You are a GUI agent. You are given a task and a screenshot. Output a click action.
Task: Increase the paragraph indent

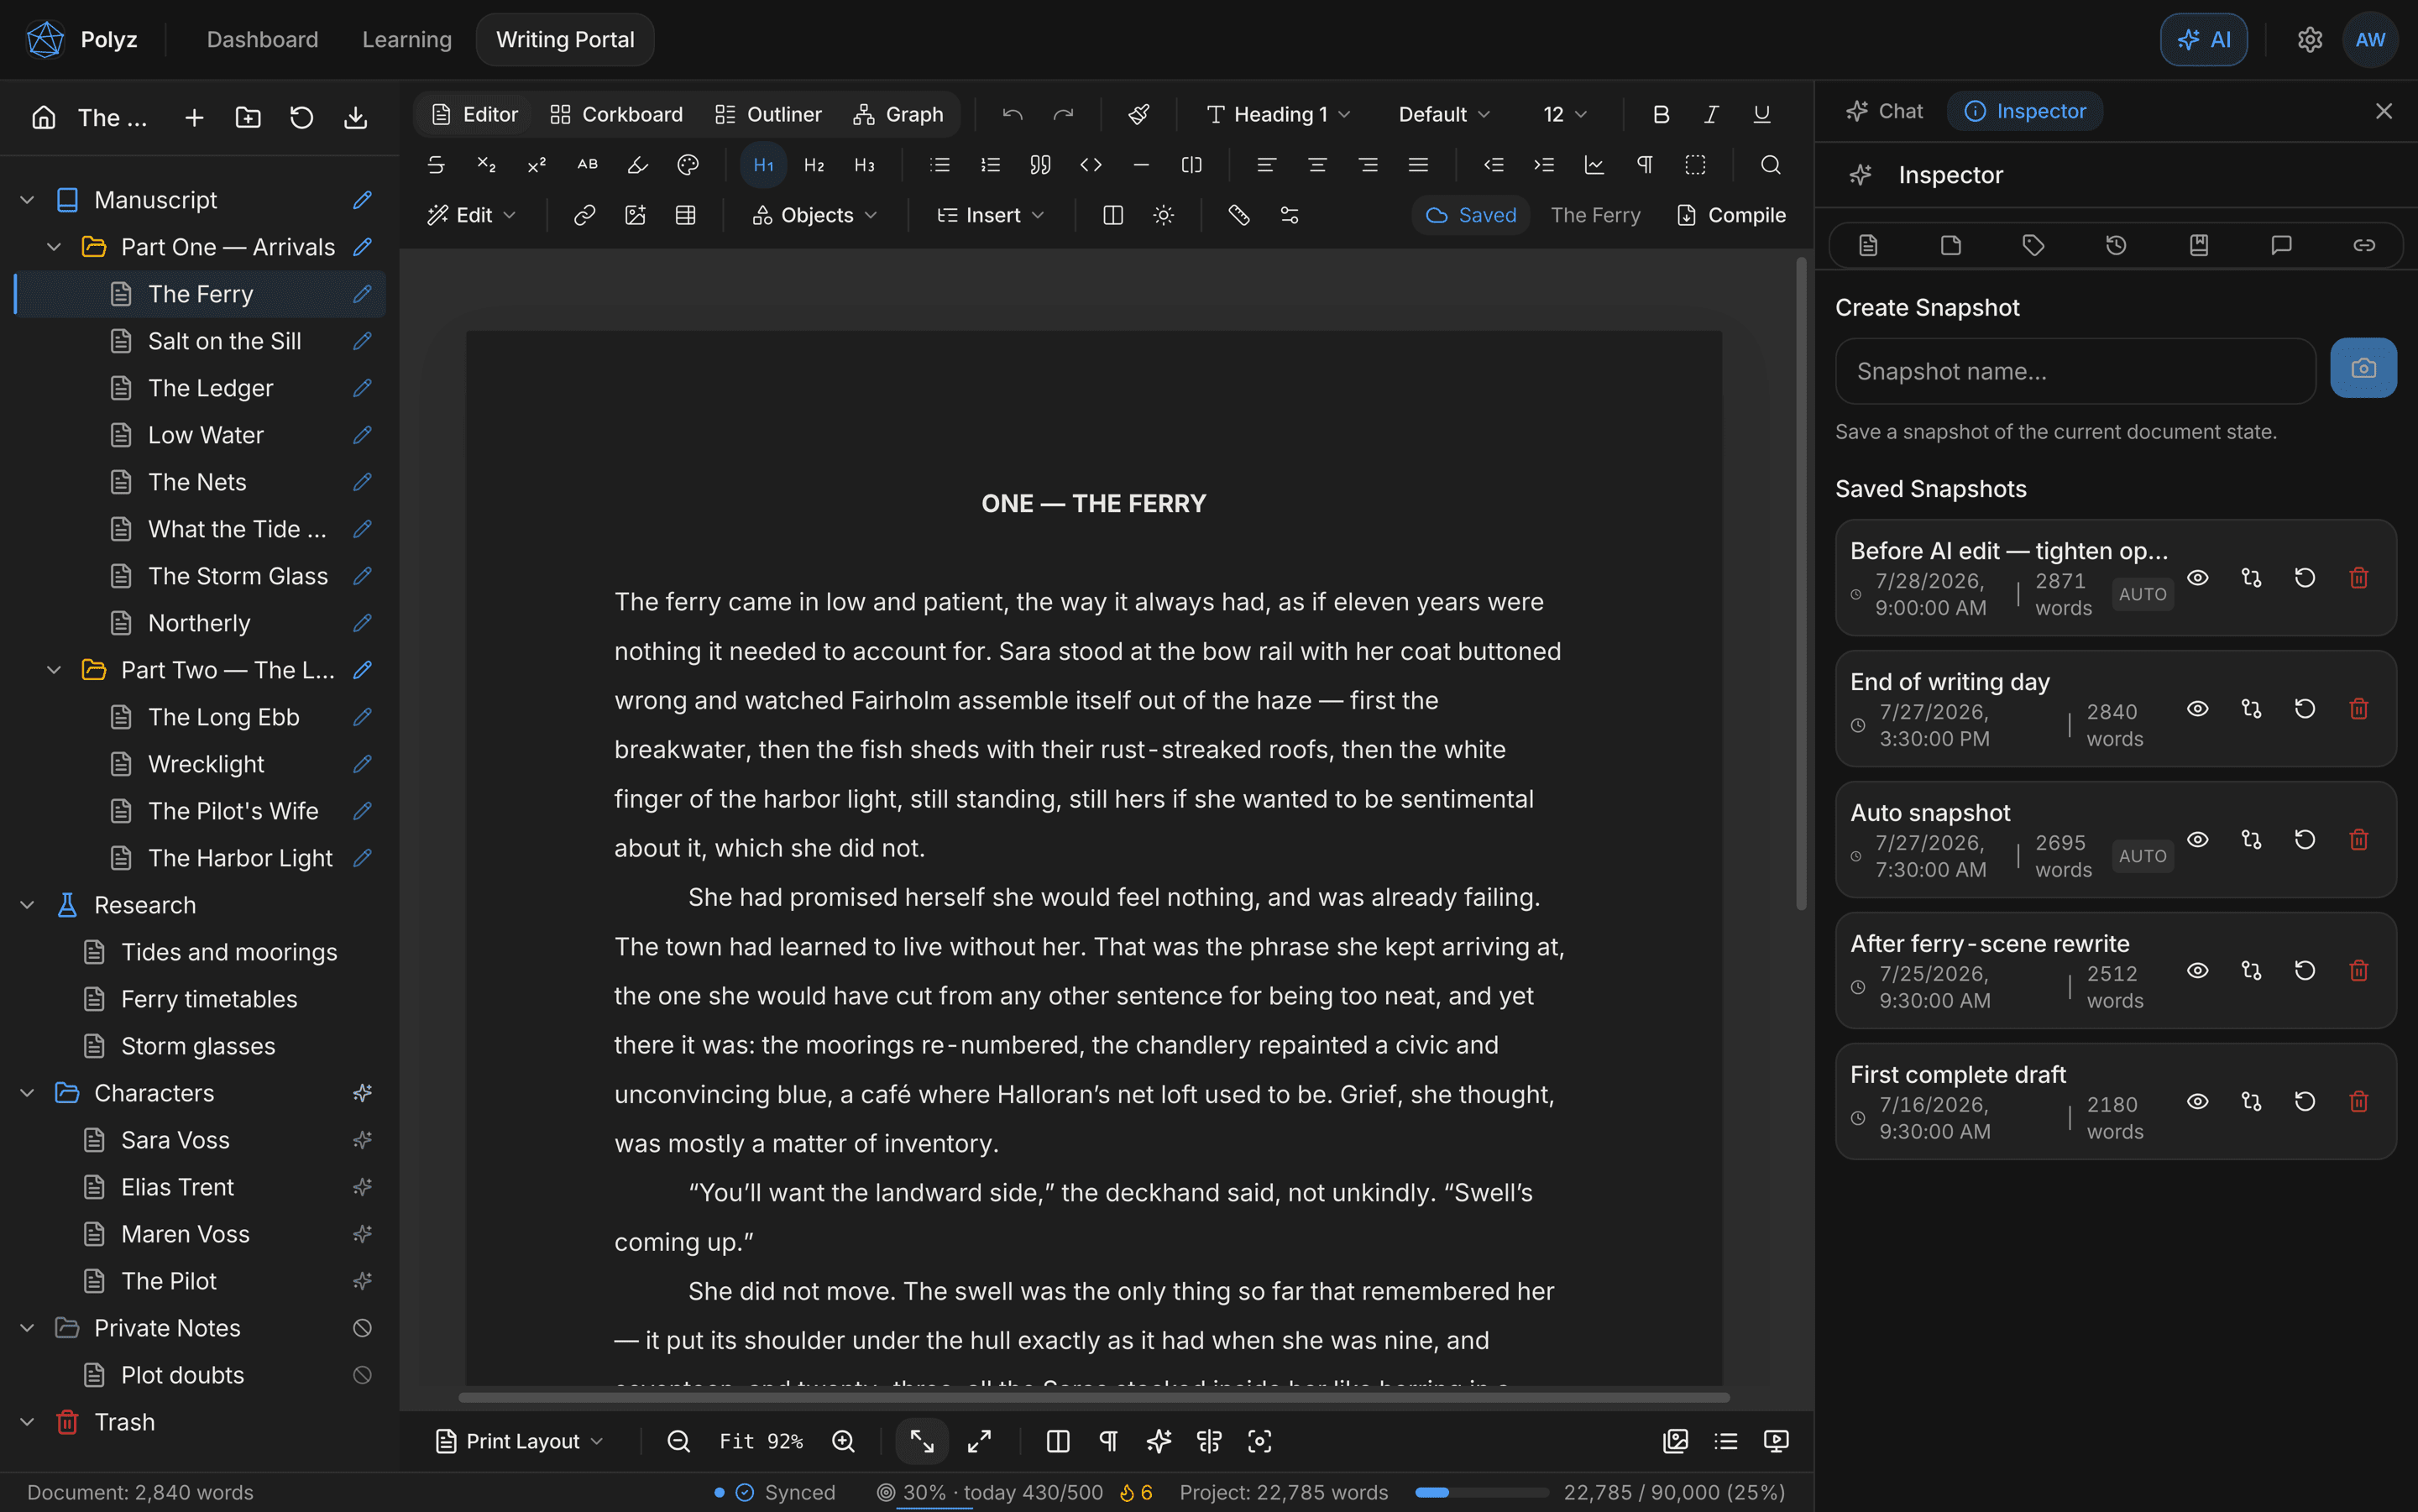pyautogui.click(x=1544, y=165)
